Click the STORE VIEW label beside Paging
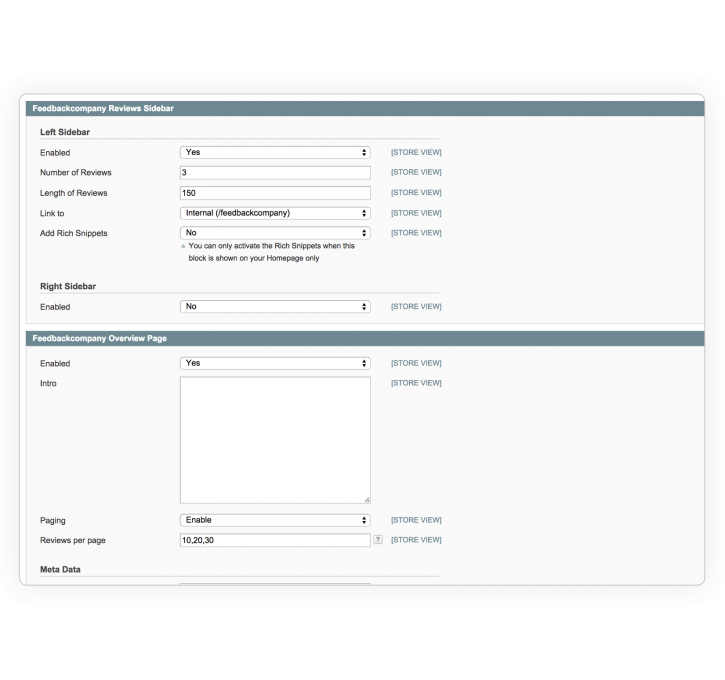The height and width of the screenshot is (680, 725). coord(416,520)
